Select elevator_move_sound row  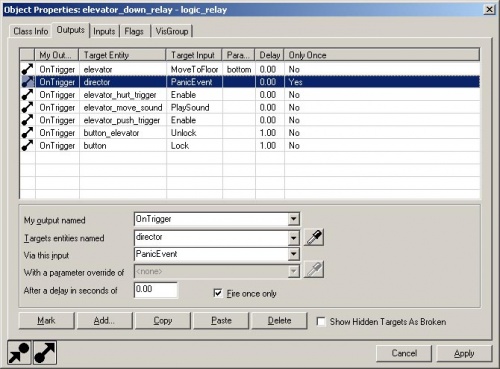[250, 107]
